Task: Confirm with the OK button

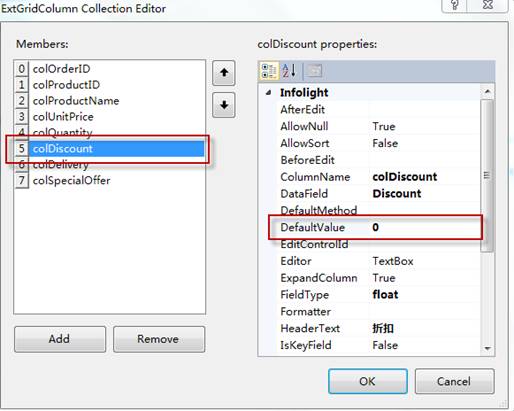Action: click(x=368, y=381)
